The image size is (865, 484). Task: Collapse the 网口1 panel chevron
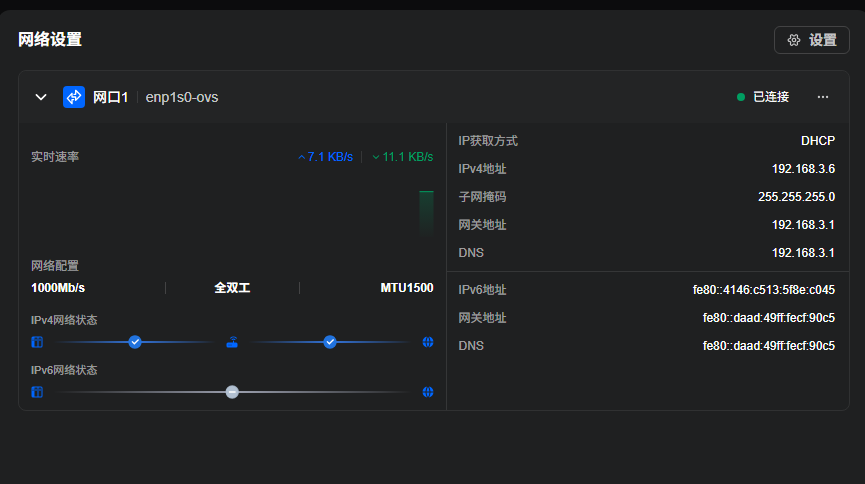coord(41,97)
